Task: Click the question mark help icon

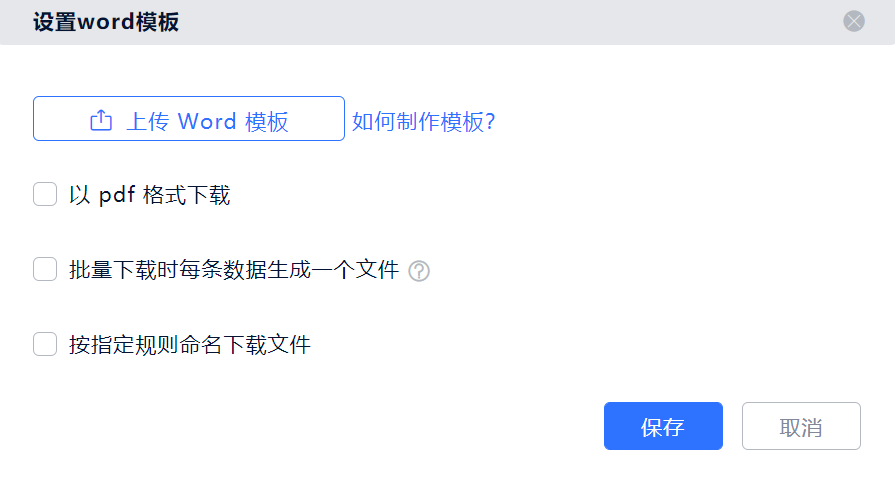Action: (x=419, y=271)
